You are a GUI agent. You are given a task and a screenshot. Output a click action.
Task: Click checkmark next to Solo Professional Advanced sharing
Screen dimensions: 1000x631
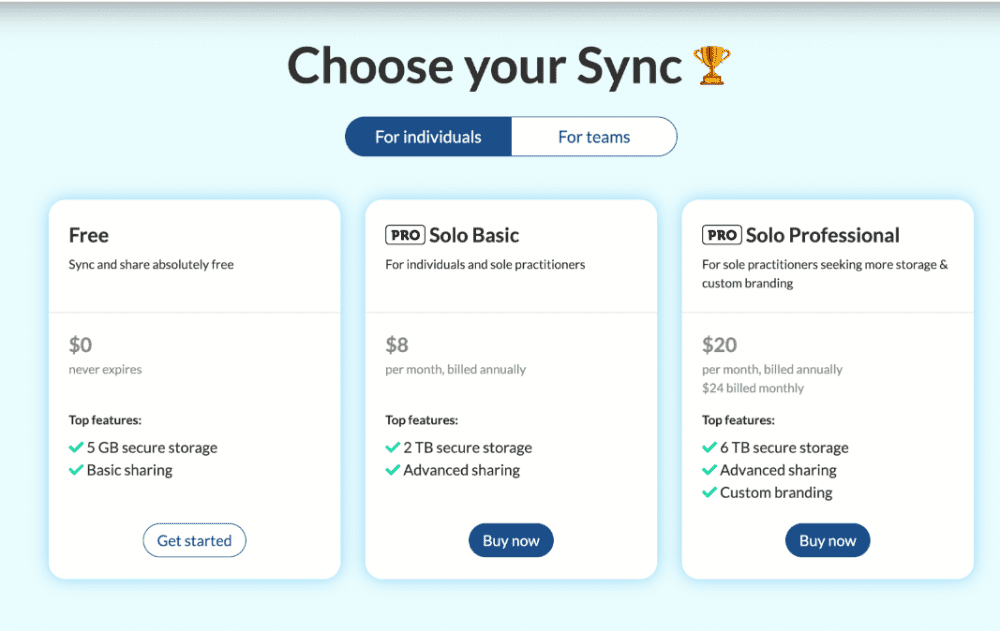709,470
